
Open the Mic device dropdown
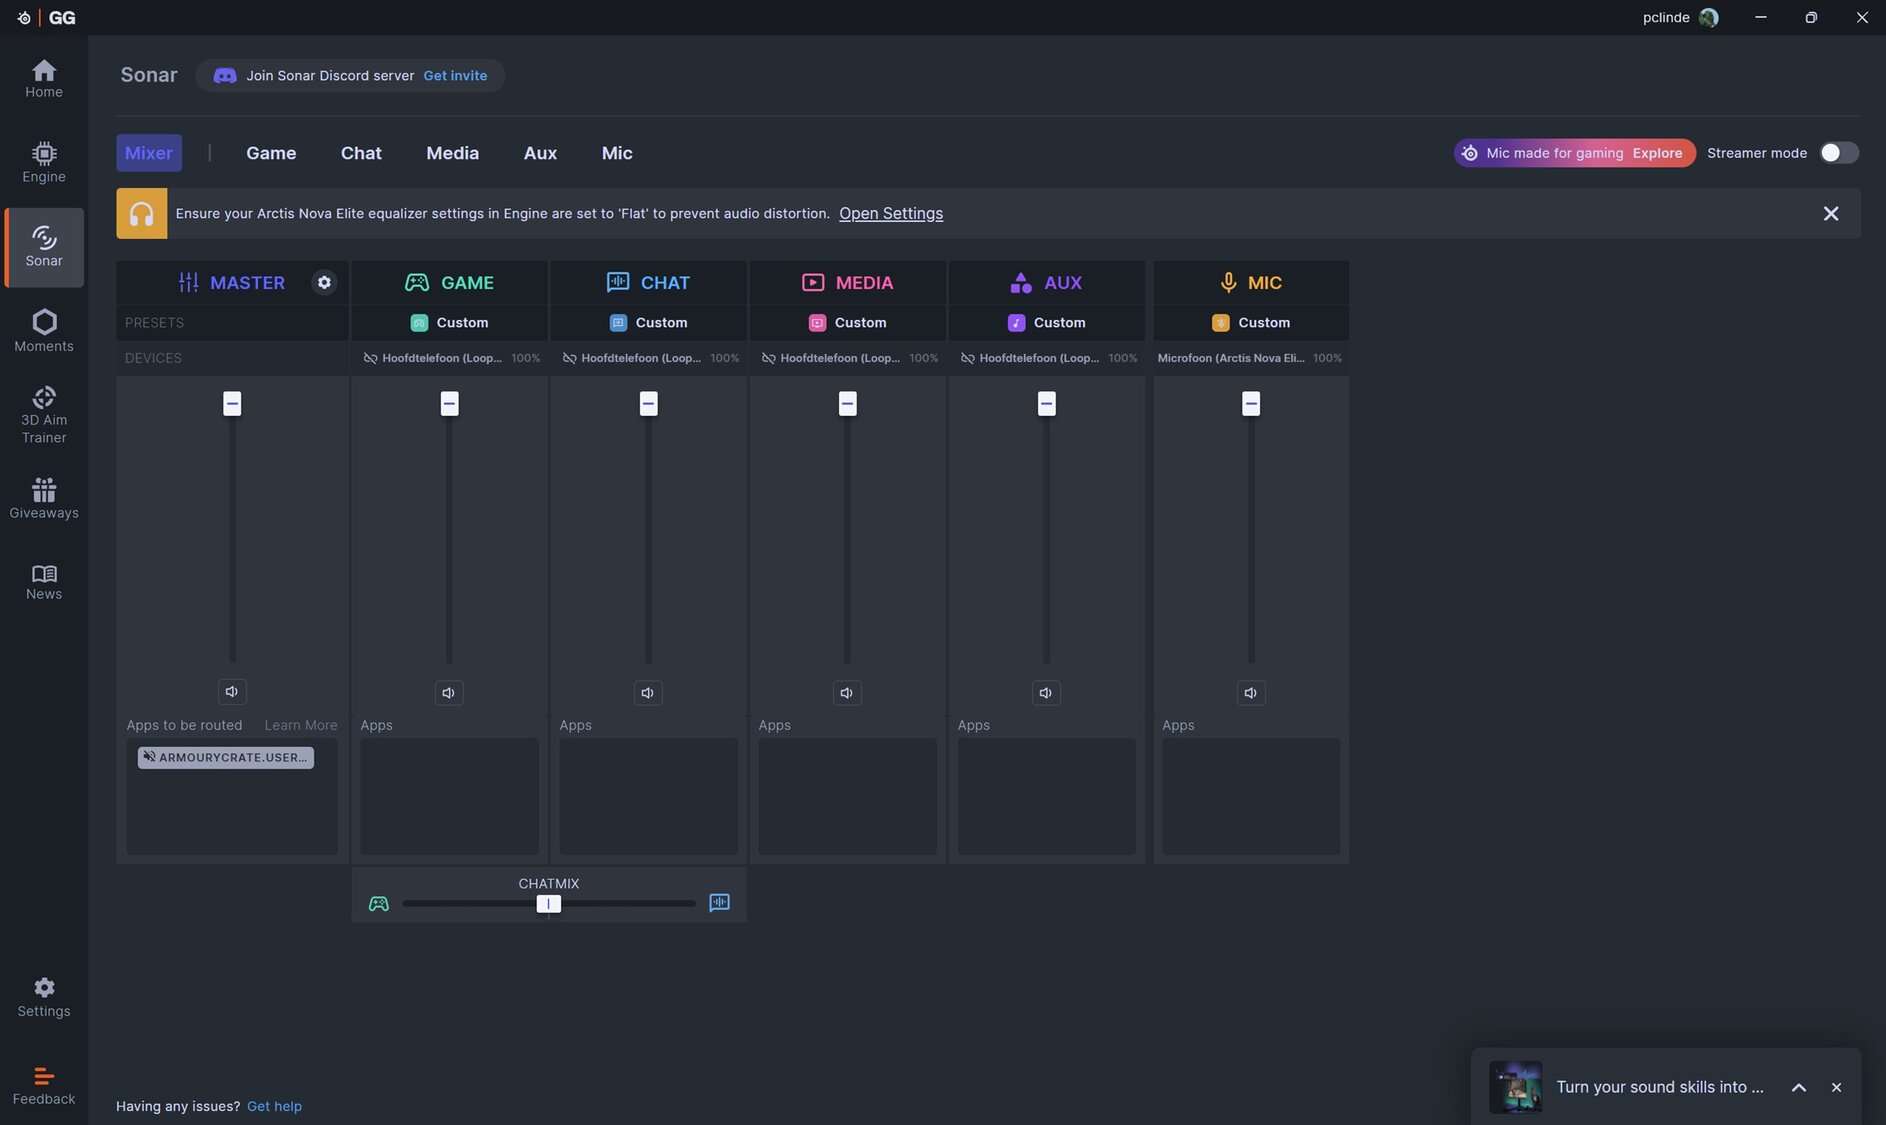1250,358
